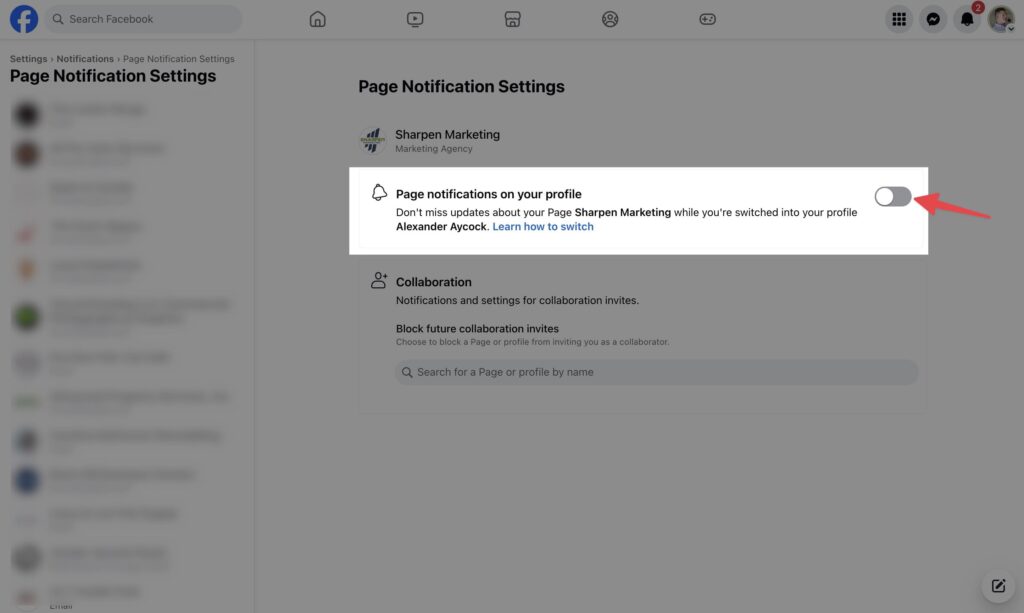Open the Groups icon
The image size is (1024, 613).
[x=610, y=19]
